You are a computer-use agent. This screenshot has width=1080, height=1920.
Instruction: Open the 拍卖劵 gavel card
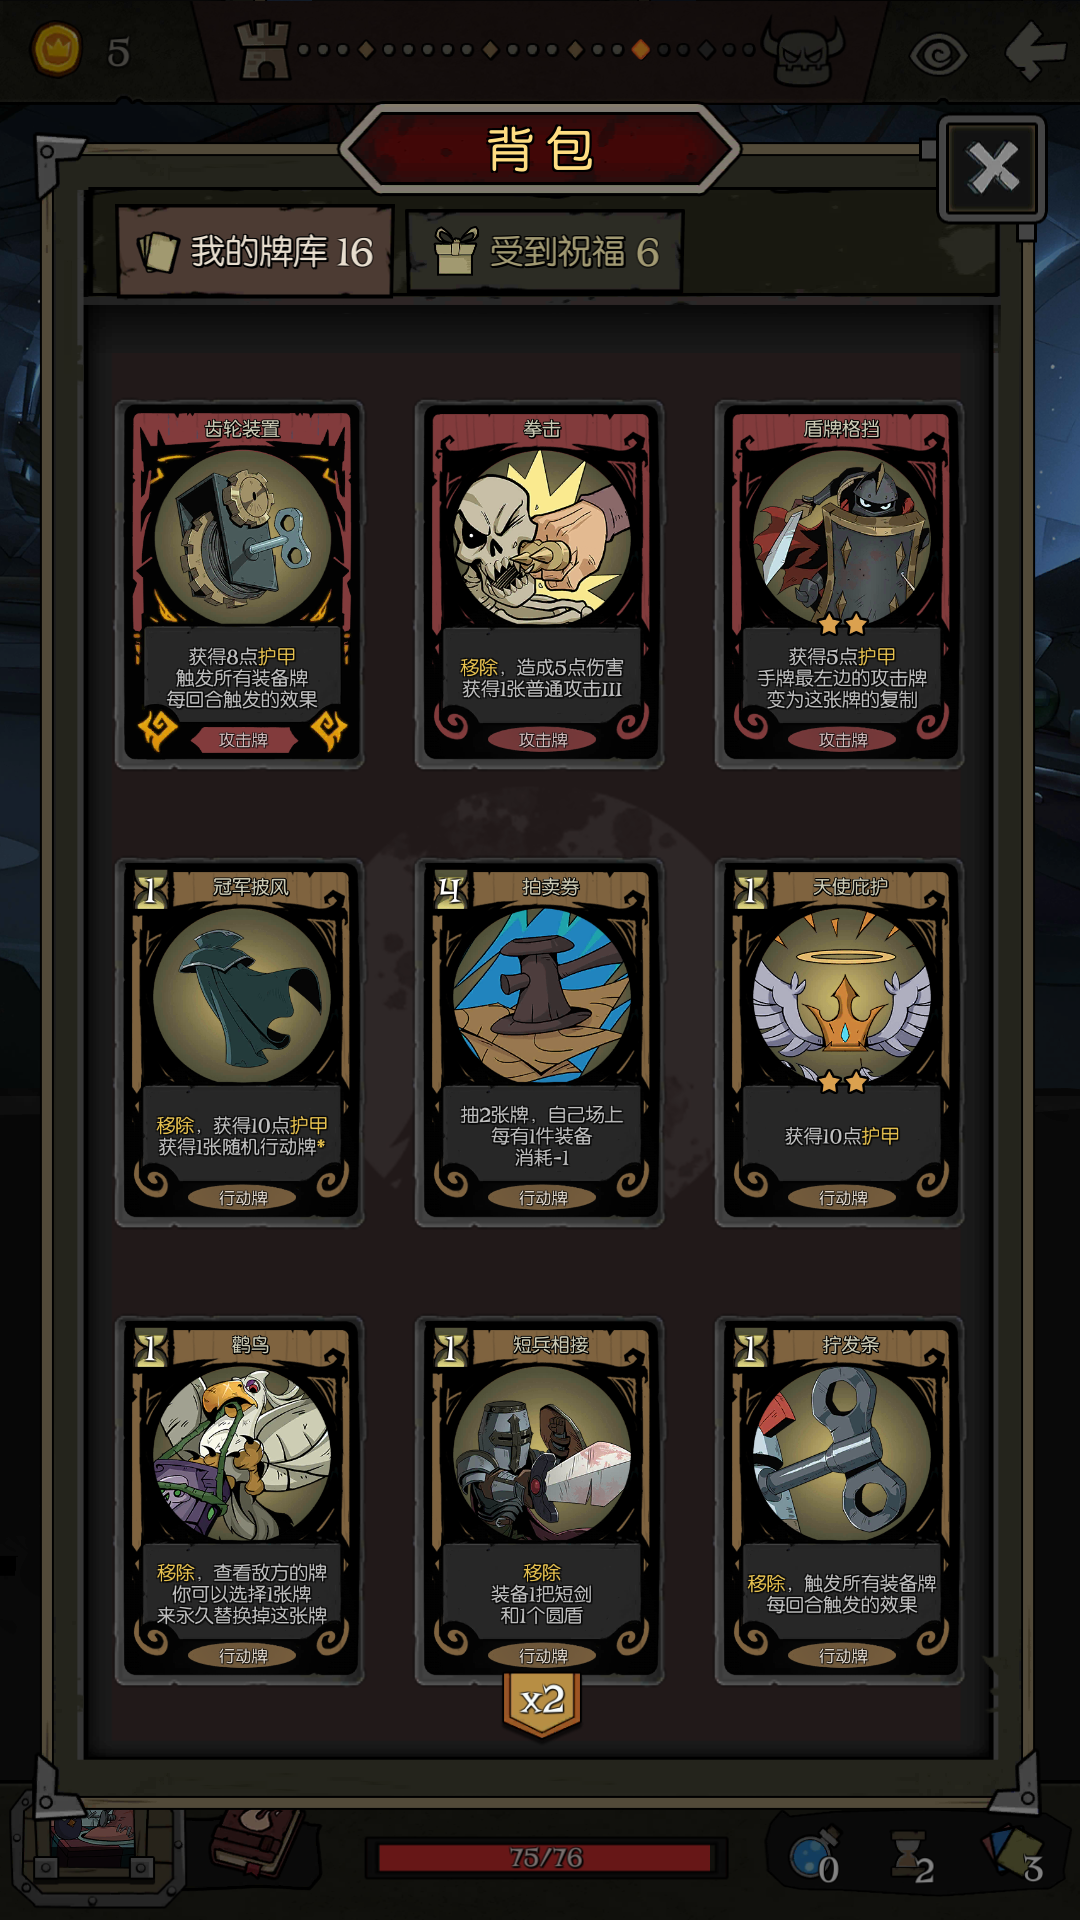point(540,1043)
